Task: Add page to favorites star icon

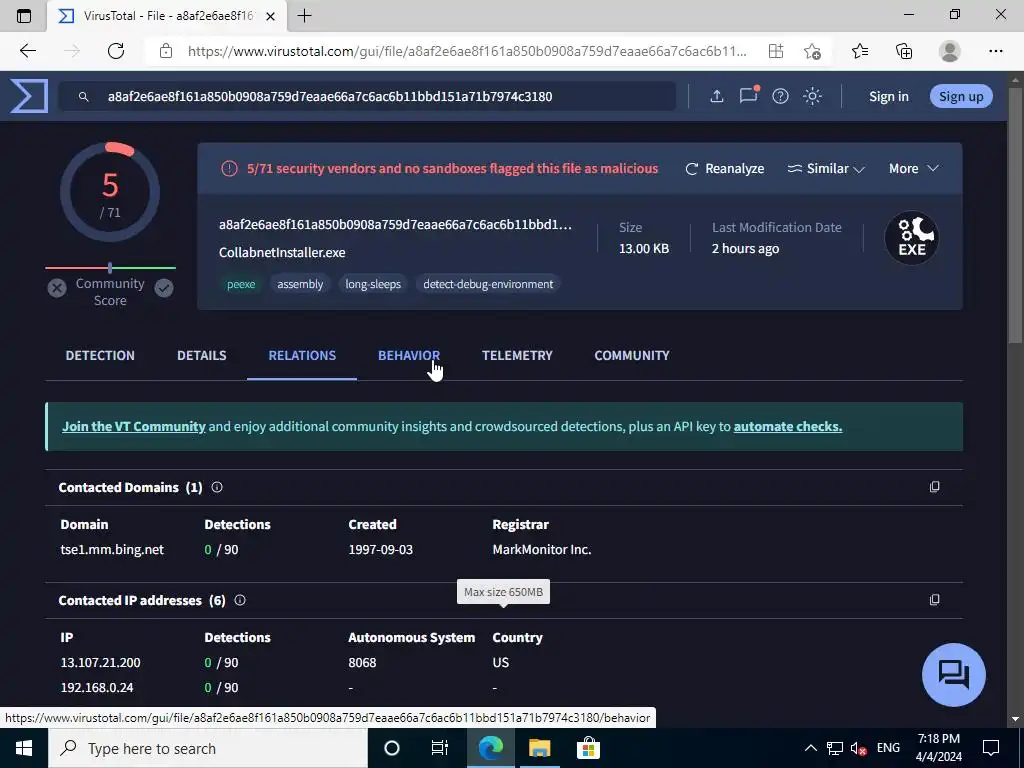Action: point(812,51)
